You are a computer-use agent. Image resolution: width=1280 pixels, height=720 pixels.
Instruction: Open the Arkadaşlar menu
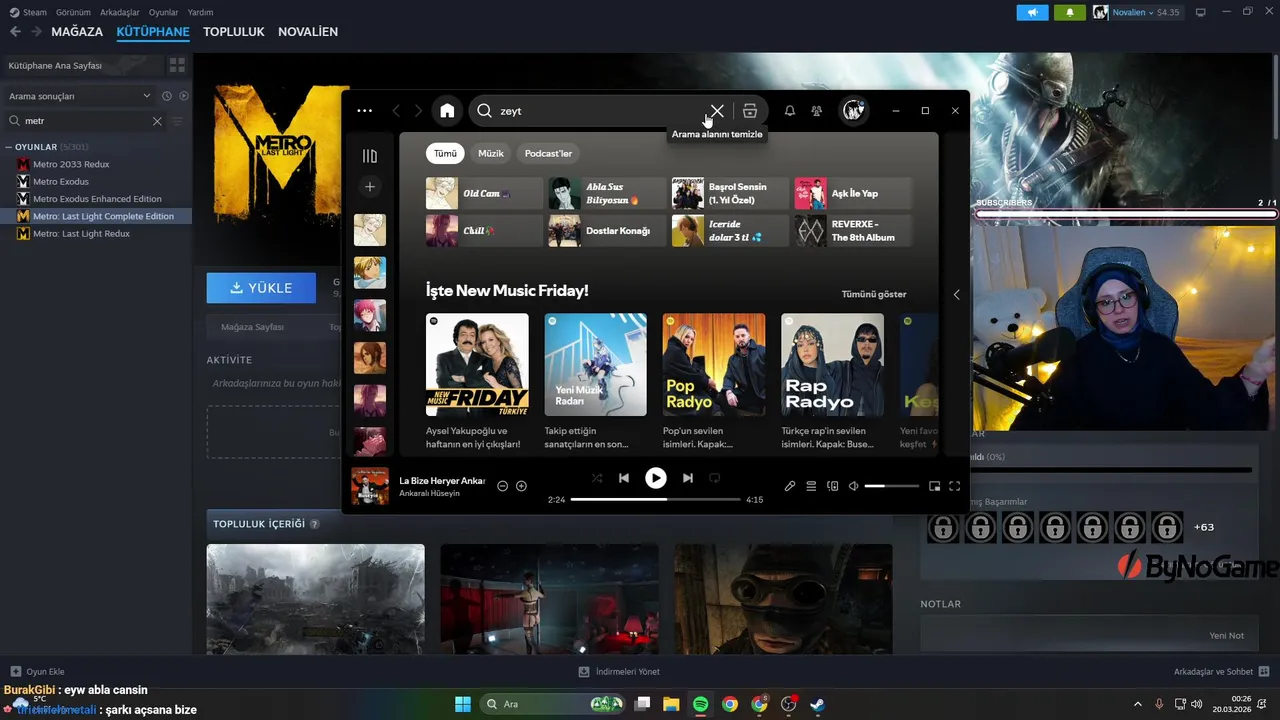pos(120,12)
